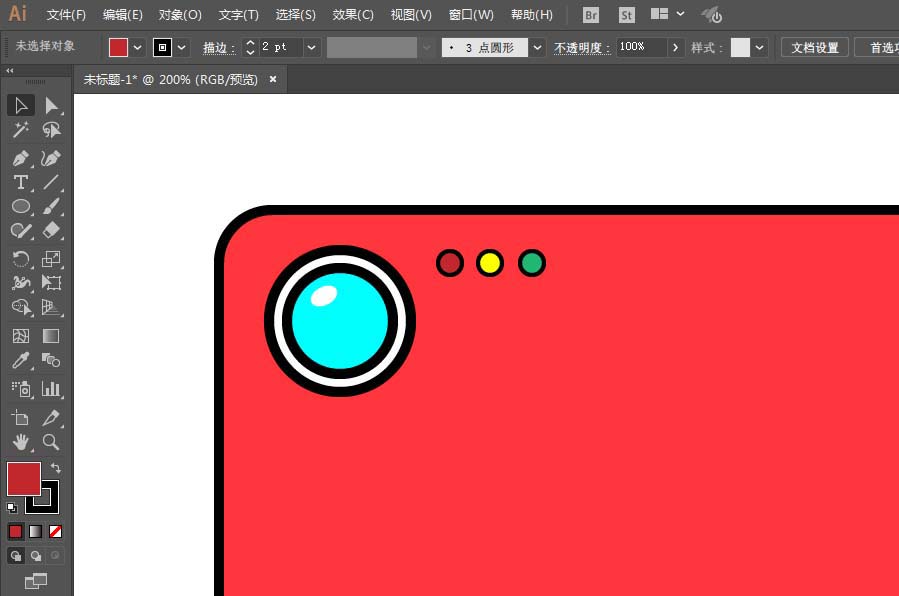The width and height of the screenshot is (899, 596).
Task: Select the Eraser tool
Action: [51, 230]
